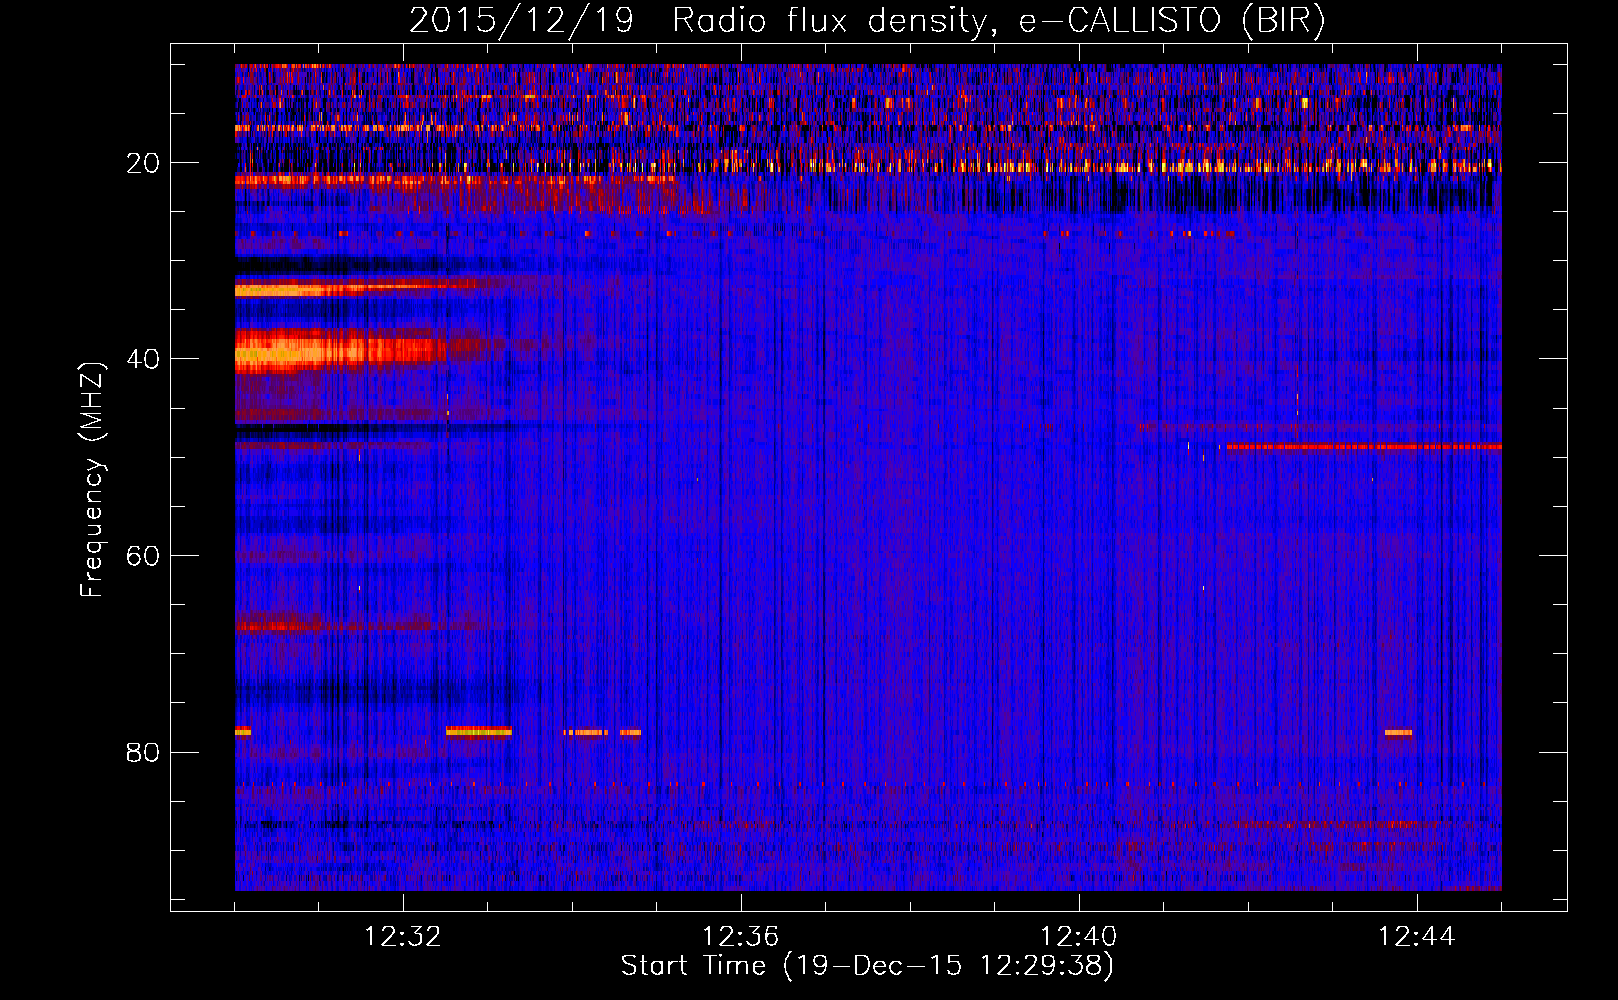Click the yellow interference segment near 78 MHz at 12:33
Image resolution: width=1618 pixels, height=1000 pixels.
(478, 731)
